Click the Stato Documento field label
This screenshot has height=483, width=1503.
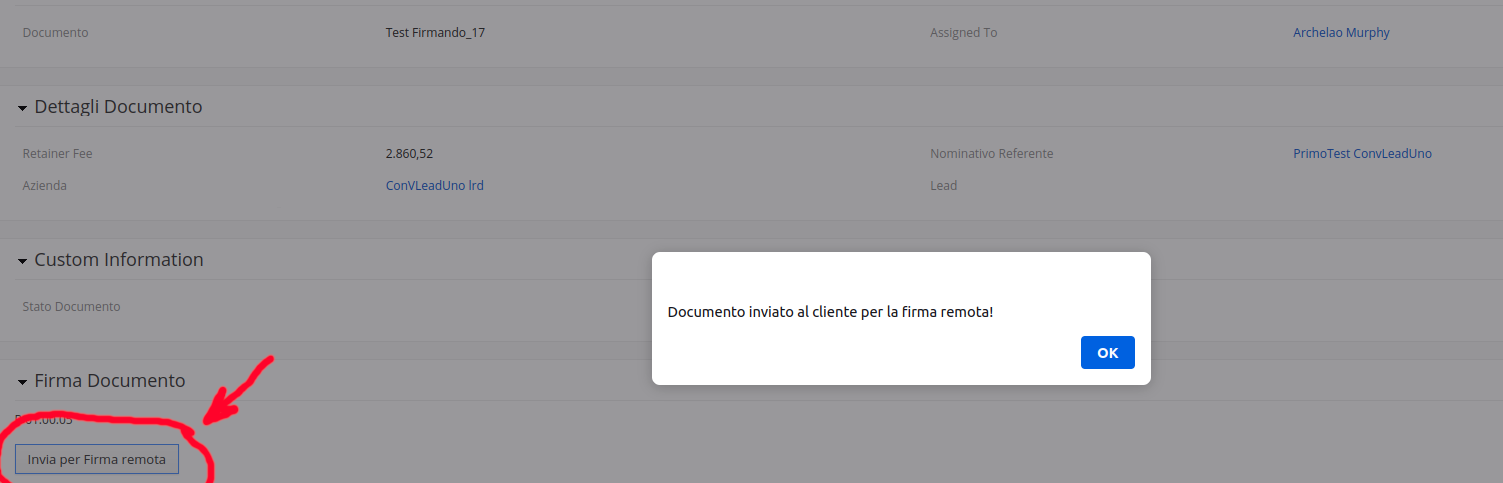pyautogui.click(x=71, y=307)
